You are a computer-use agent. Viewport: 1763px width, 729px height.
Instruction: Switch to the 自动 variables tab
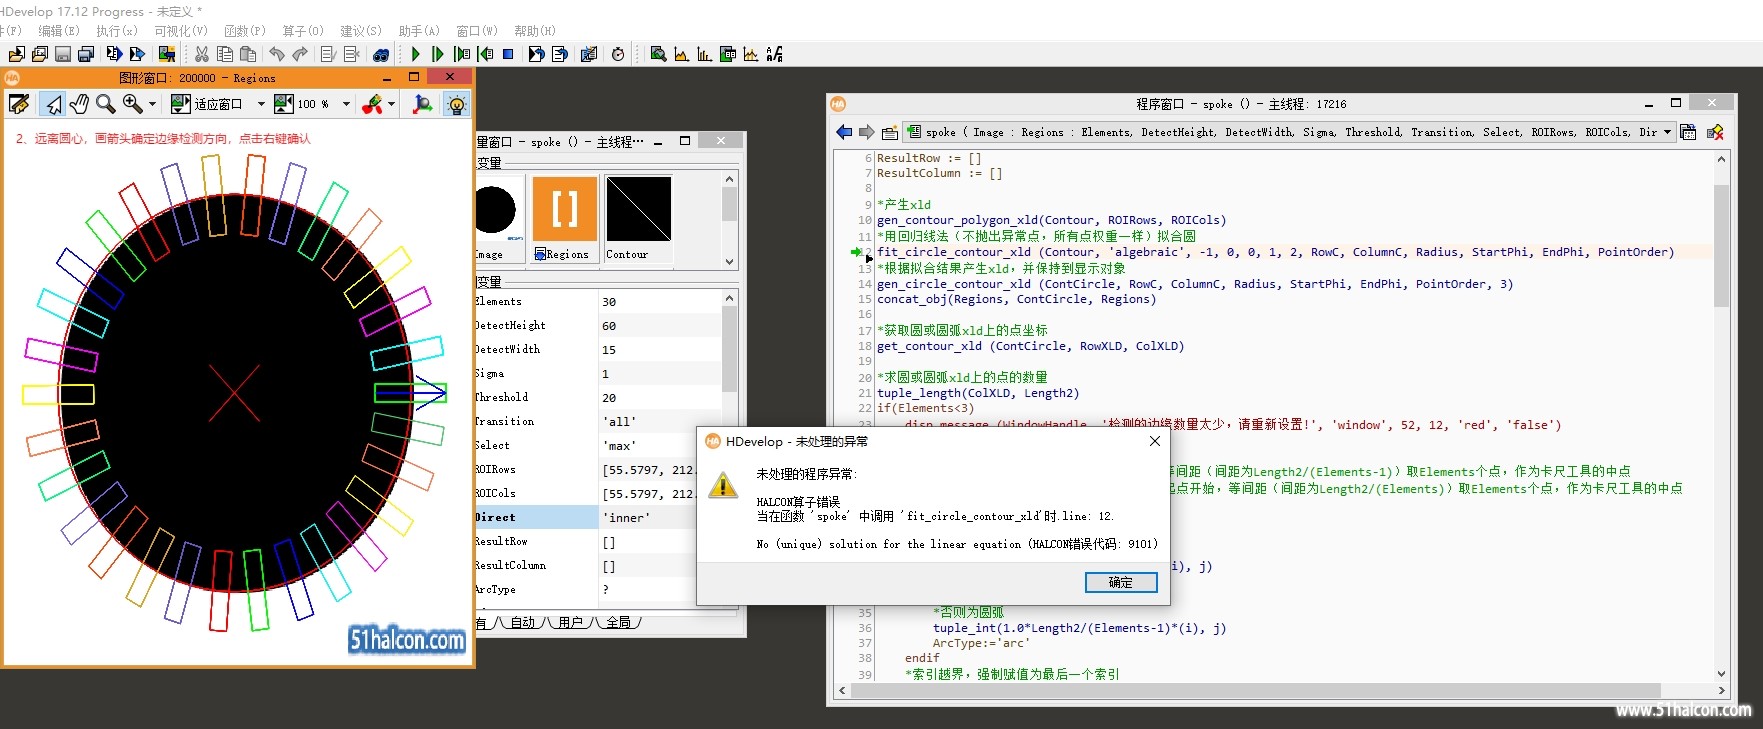[522, 622]
